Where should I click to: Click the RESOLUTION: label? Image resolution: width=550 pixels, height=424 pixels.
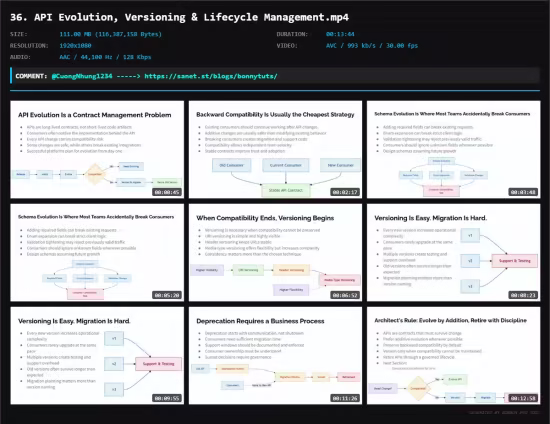(x=29, y=46)
